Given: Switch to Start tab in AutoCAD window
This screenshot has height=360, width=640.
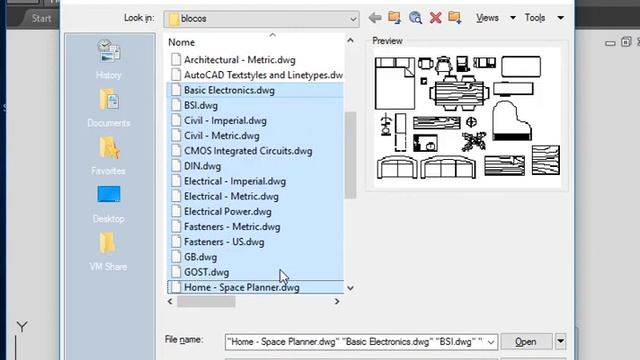Looking at the screenshot, I should coord(41,18).
